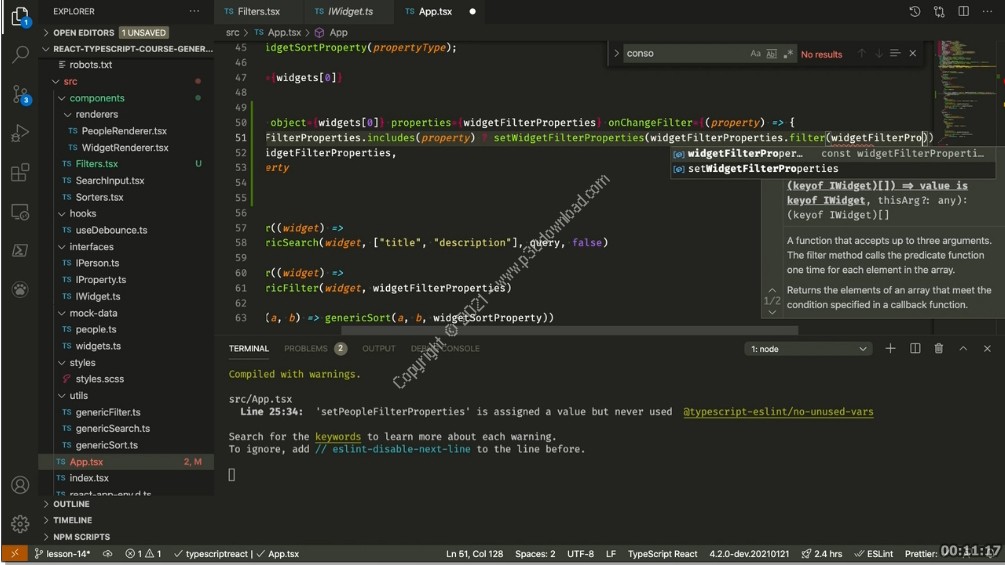Screen dimensions: 1005x565
Task: Open editor more actions ellipsis
Action: (x=988, y=12)
